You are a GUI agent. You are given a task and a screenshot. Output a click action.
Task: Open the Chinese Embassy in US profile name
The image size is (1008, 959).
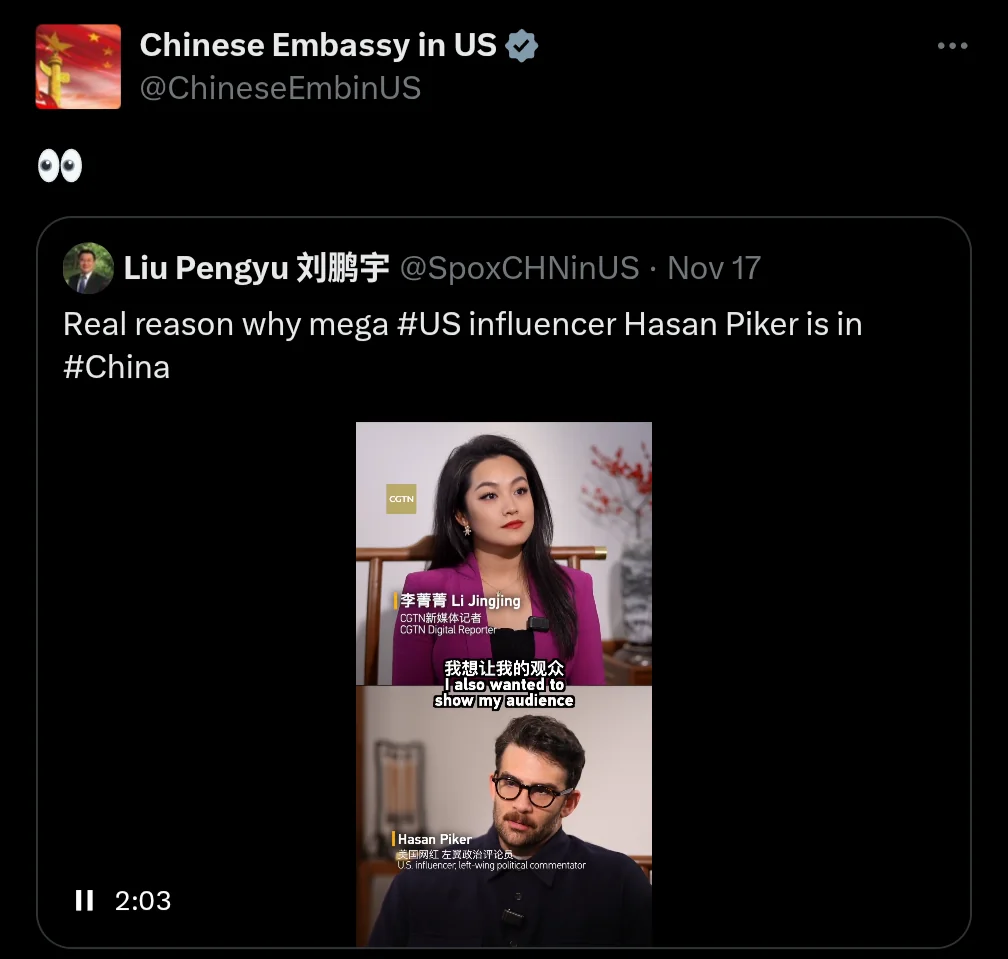point(318,45)
